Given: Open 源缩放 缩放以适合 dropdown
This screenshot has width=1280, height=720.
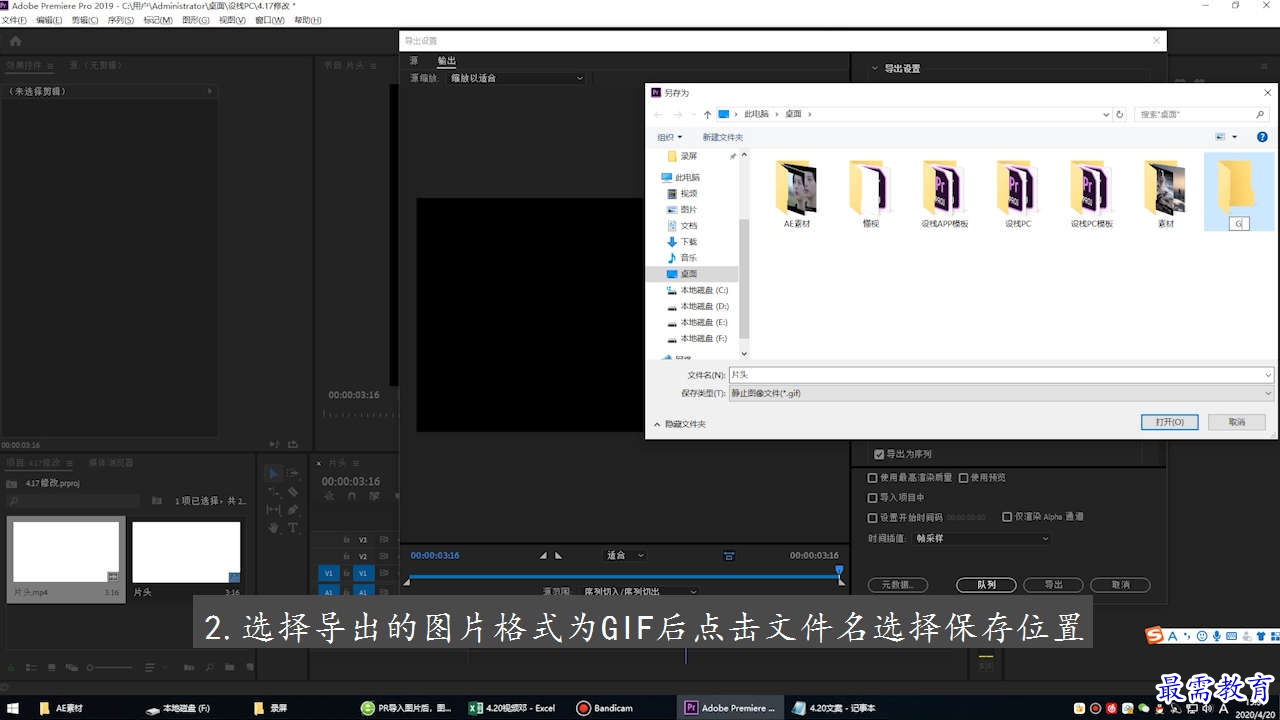Looking at the screenshot, I should point(516,78).
